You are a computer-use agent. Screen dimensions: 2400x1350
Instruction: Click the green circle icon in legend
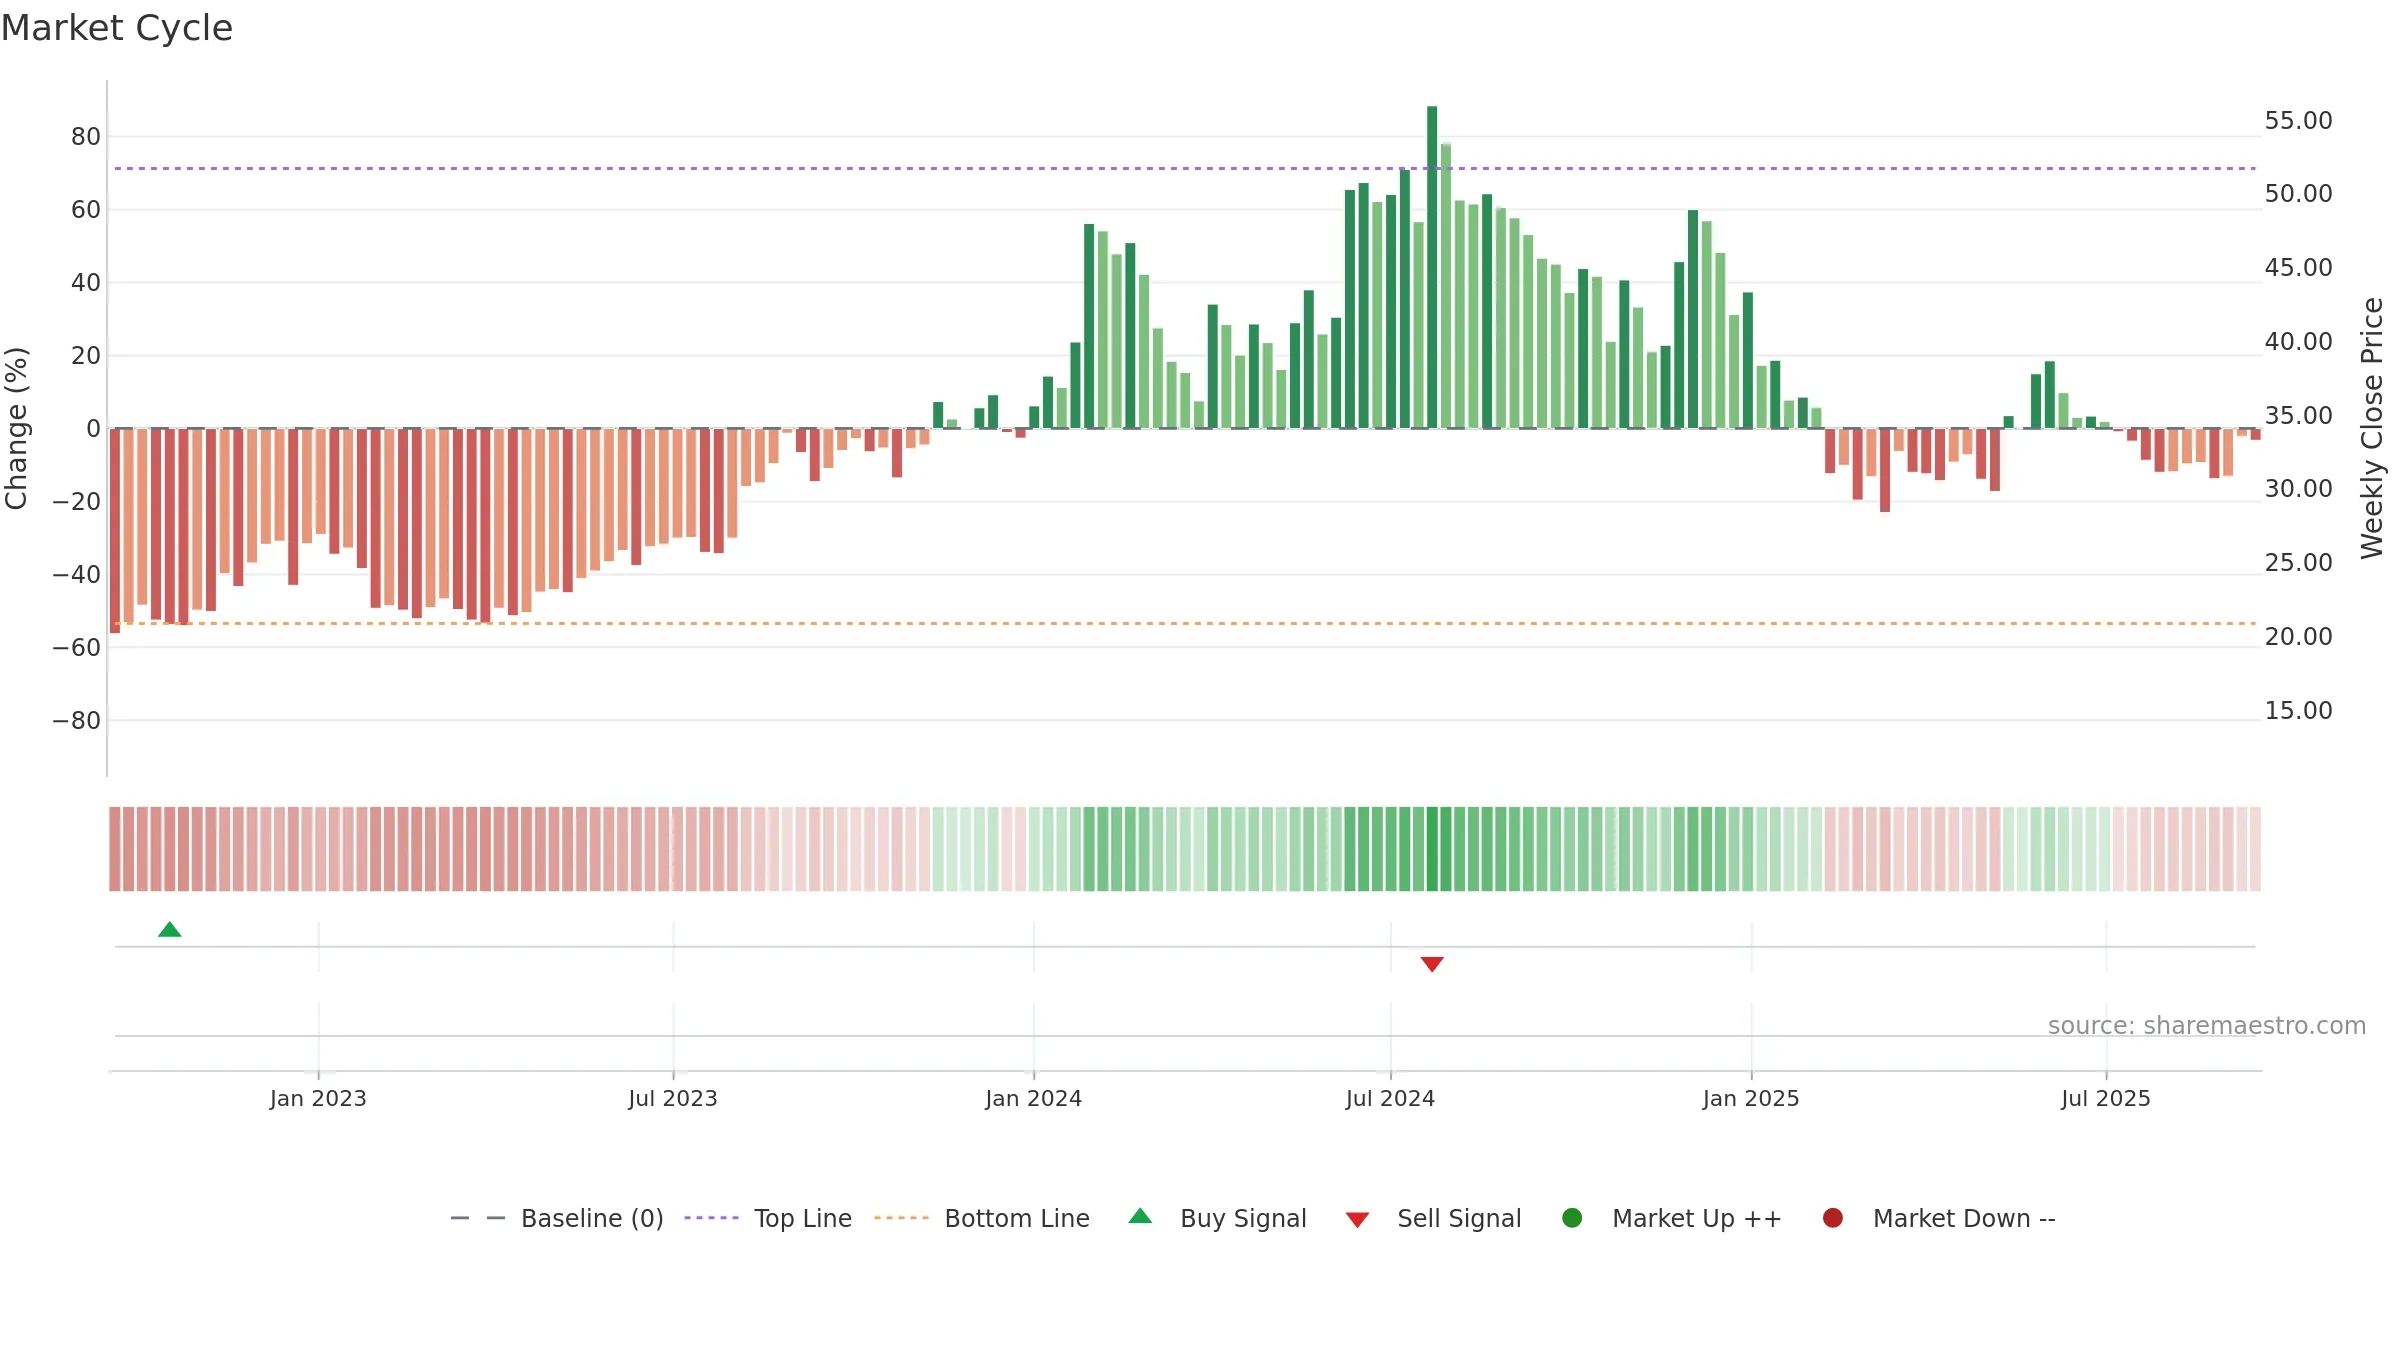tap(1572, 1218)
